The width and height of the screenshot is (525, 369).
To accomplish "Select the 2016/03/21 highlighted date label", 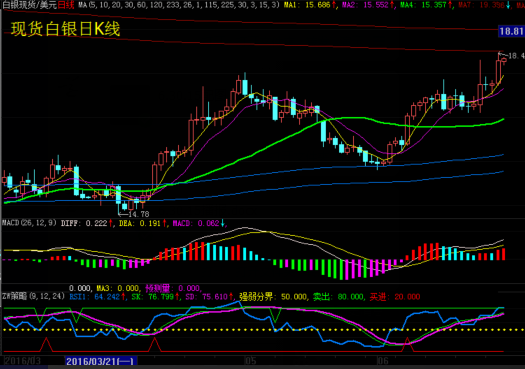I will pyautogui.click(x=101, y=361).
